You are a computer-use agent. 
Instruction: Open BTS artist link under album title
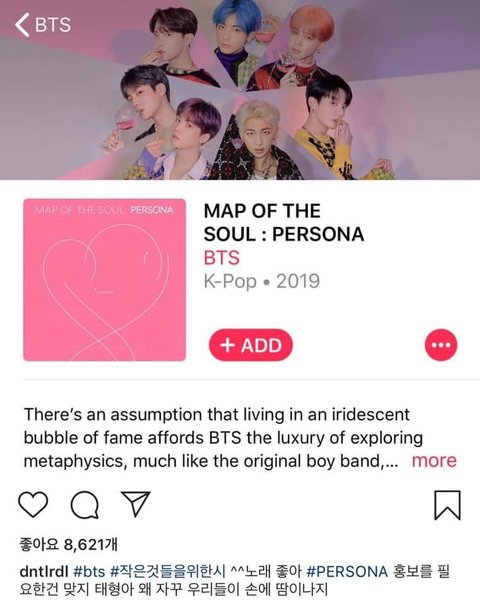(221, 258)
